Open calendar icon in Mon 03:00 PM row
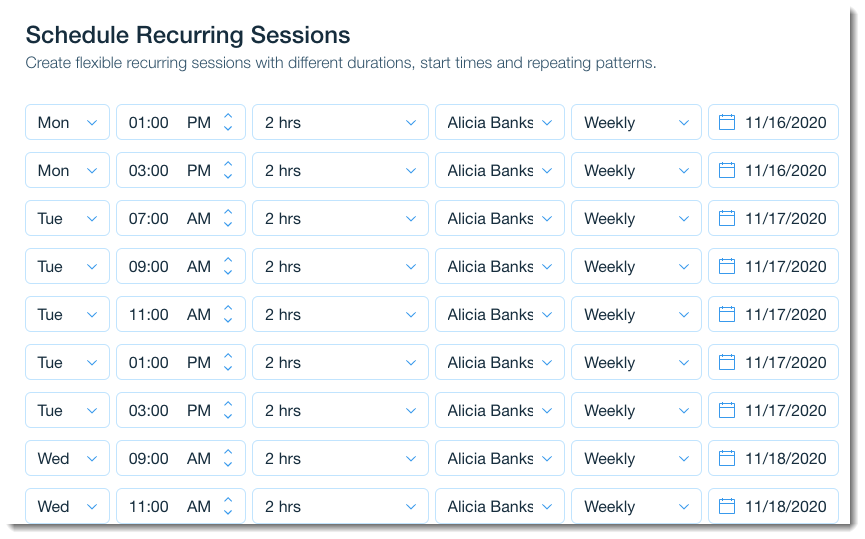This screenshot has height=539, width=865. [727, 170]
